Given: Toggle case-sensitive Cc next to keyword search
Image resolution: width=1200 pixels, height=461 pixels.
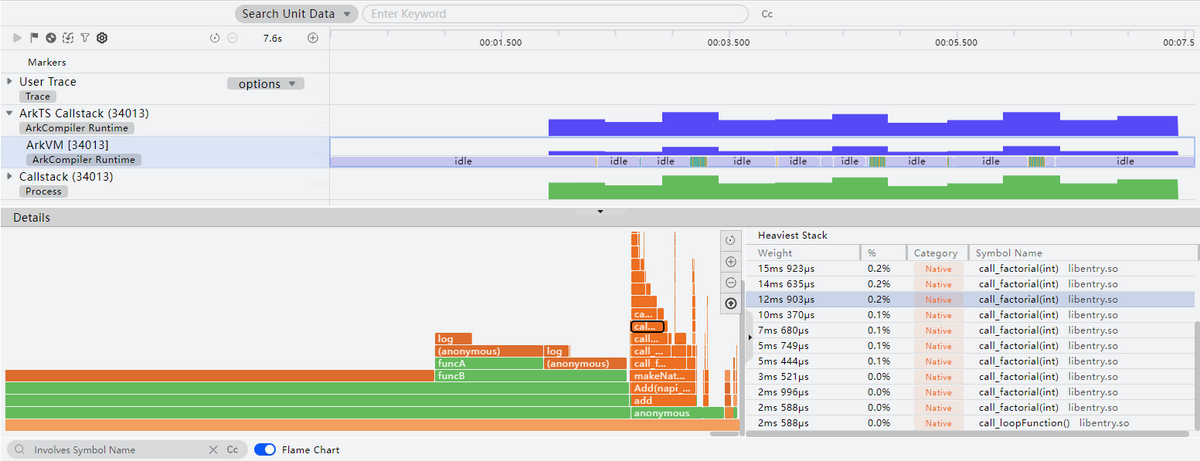Looking at the screenshot, I should pyautogui.click(x=767, y=15).
